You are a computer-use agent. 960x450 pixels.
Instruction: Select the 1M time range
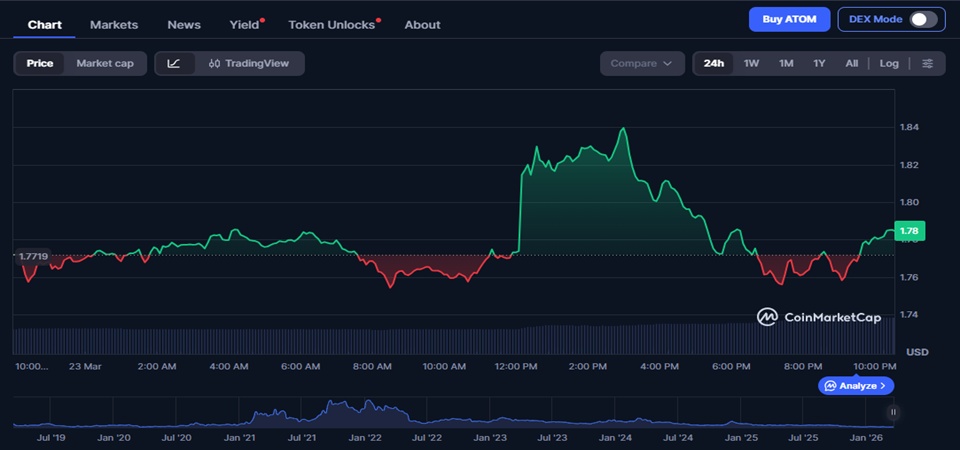[x=786, y=64]
